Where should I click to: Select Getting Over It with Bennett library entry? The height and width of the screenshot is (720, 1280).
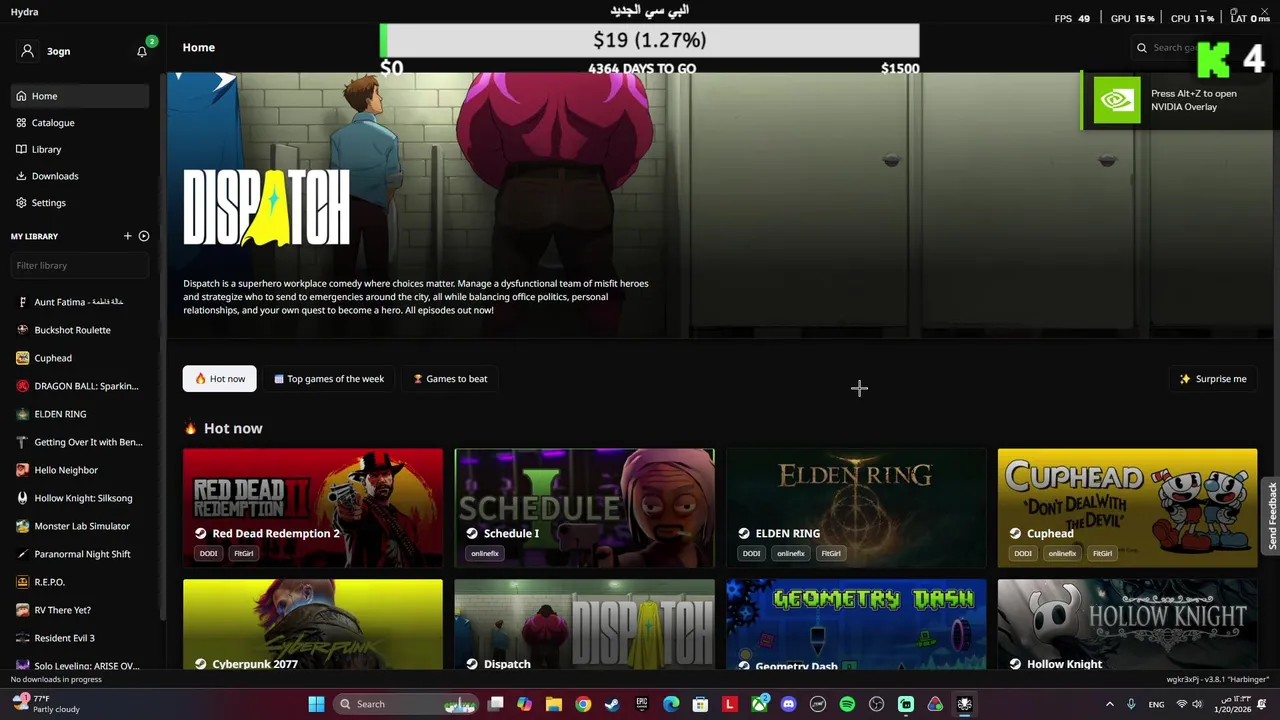pos(80,442)
